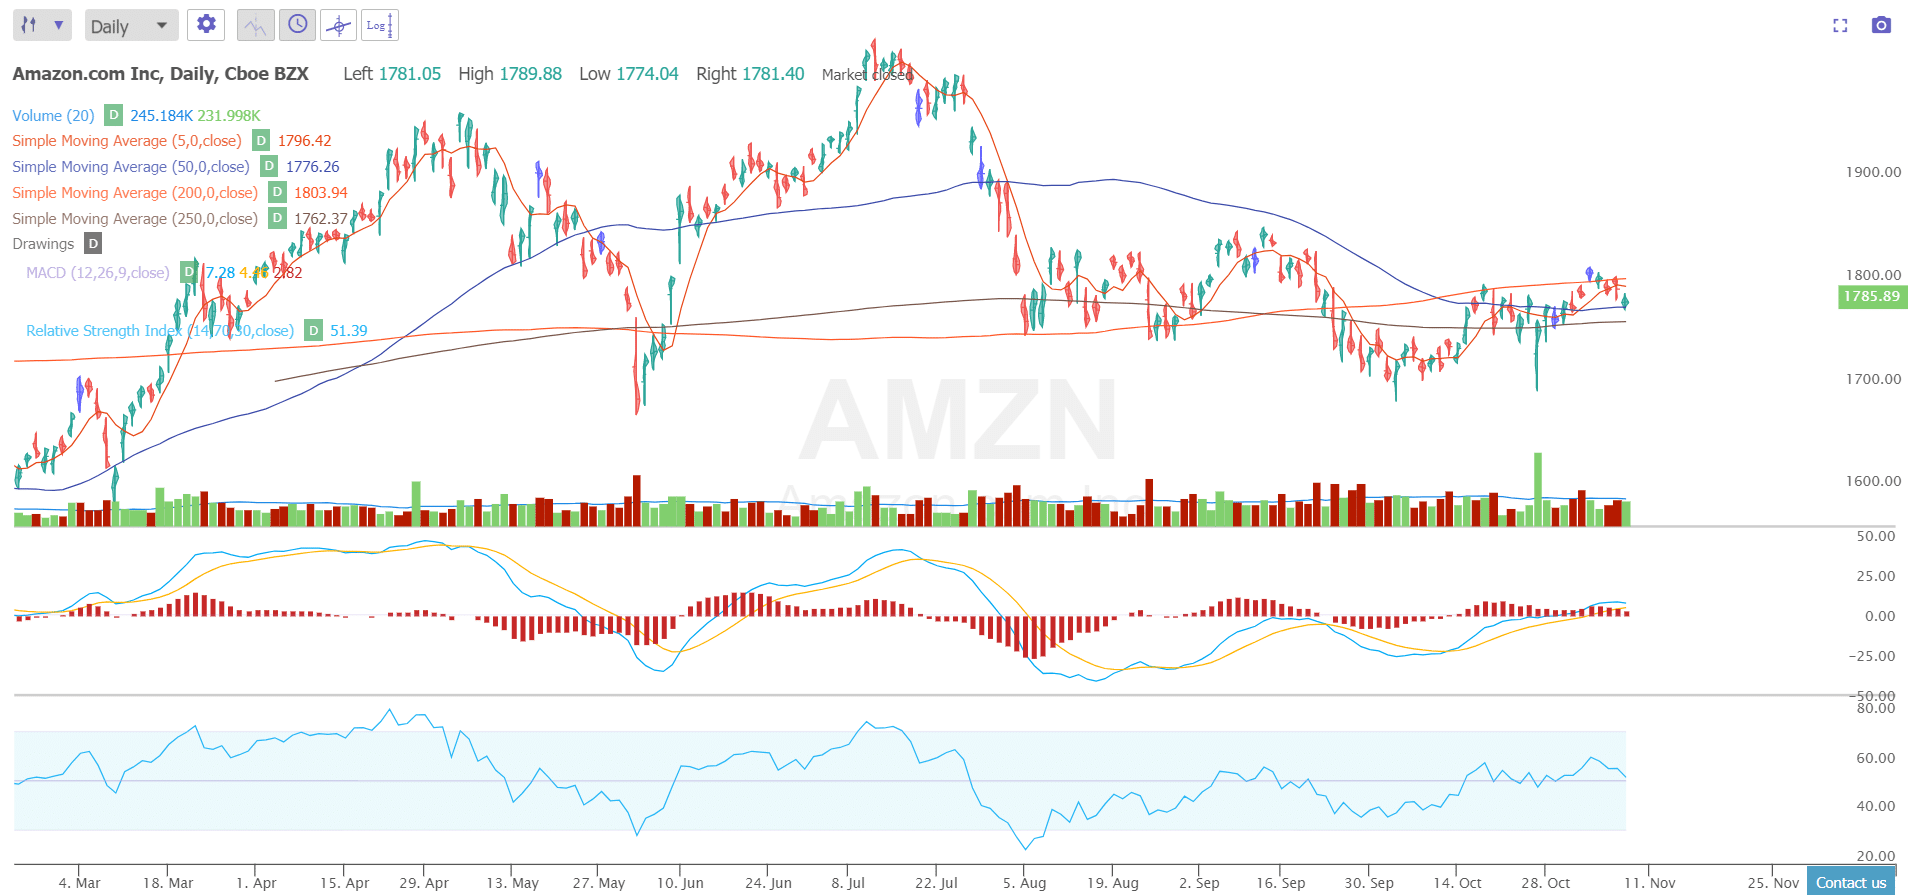Open the Daily interval dropdown

click(x=131, y=26)
